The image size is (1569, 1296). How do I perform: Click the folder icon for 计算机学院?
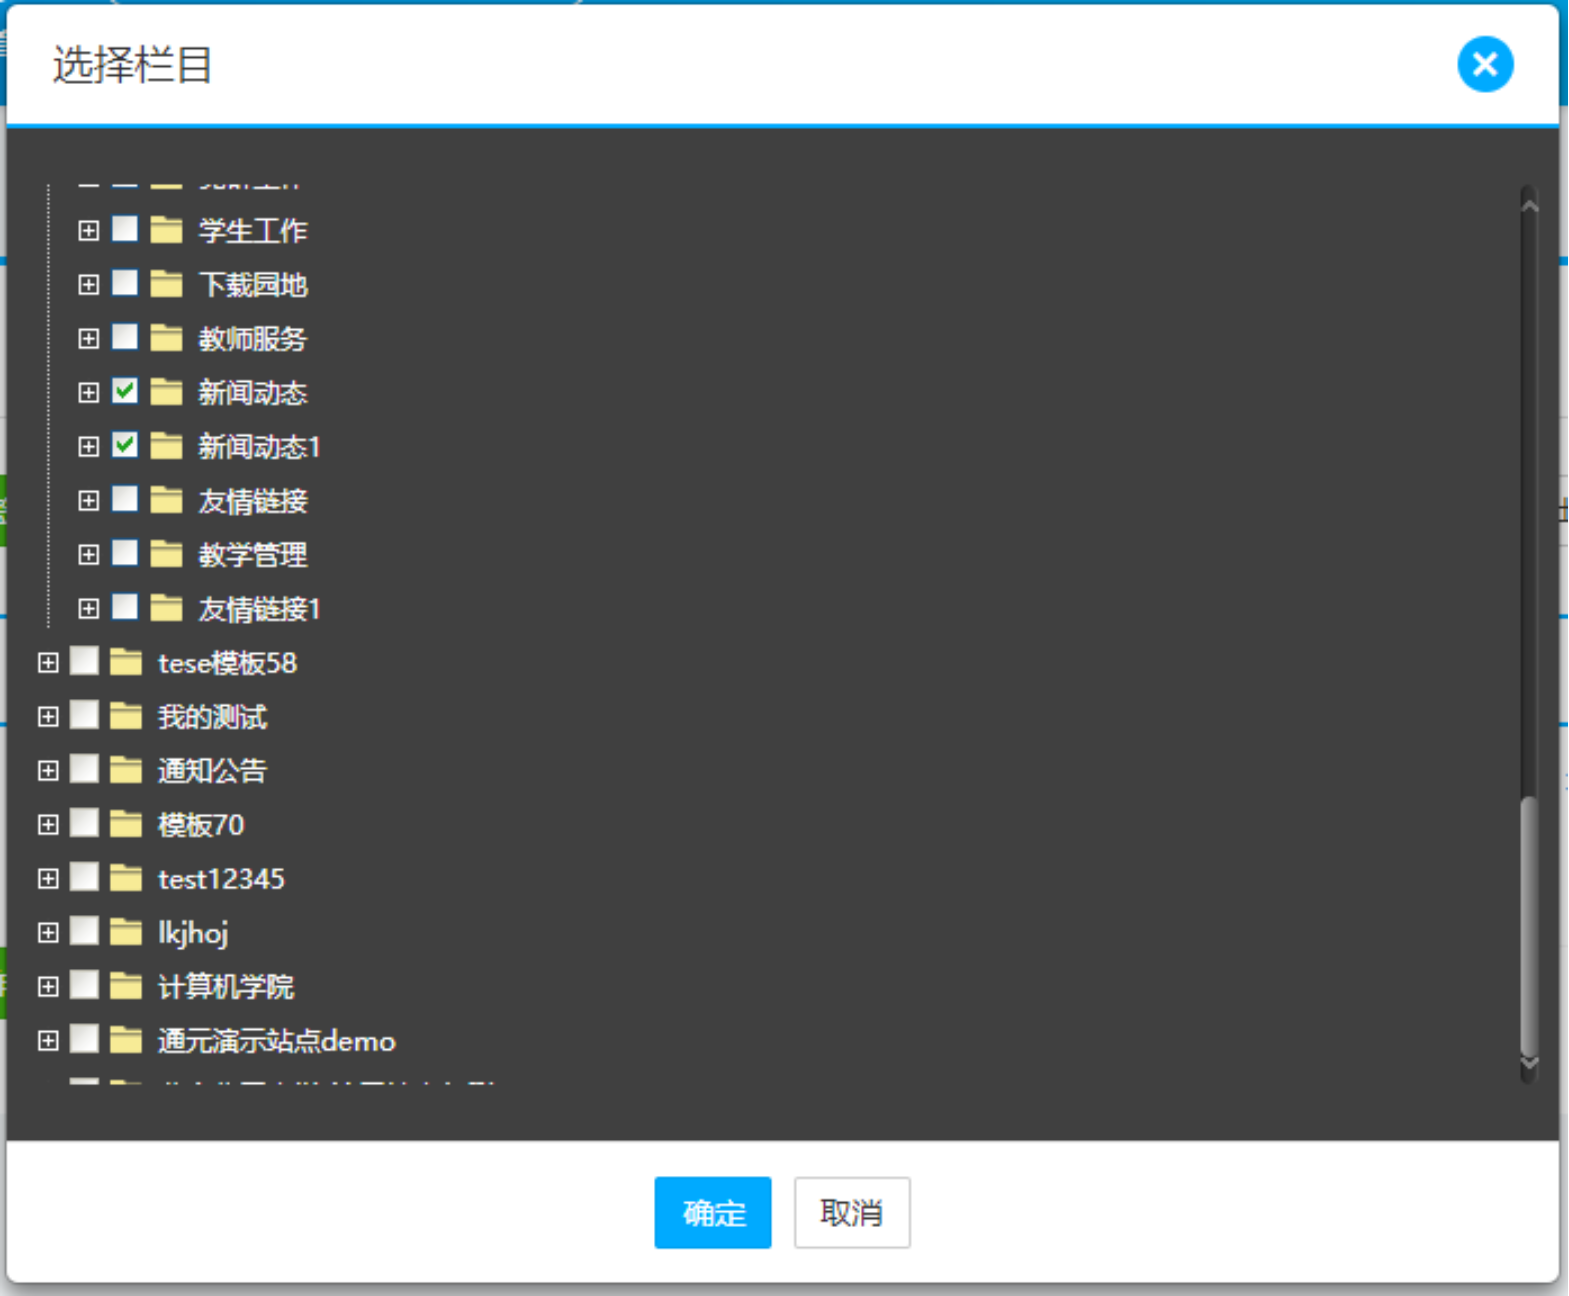pyautogui.click(x=126, y=986)
